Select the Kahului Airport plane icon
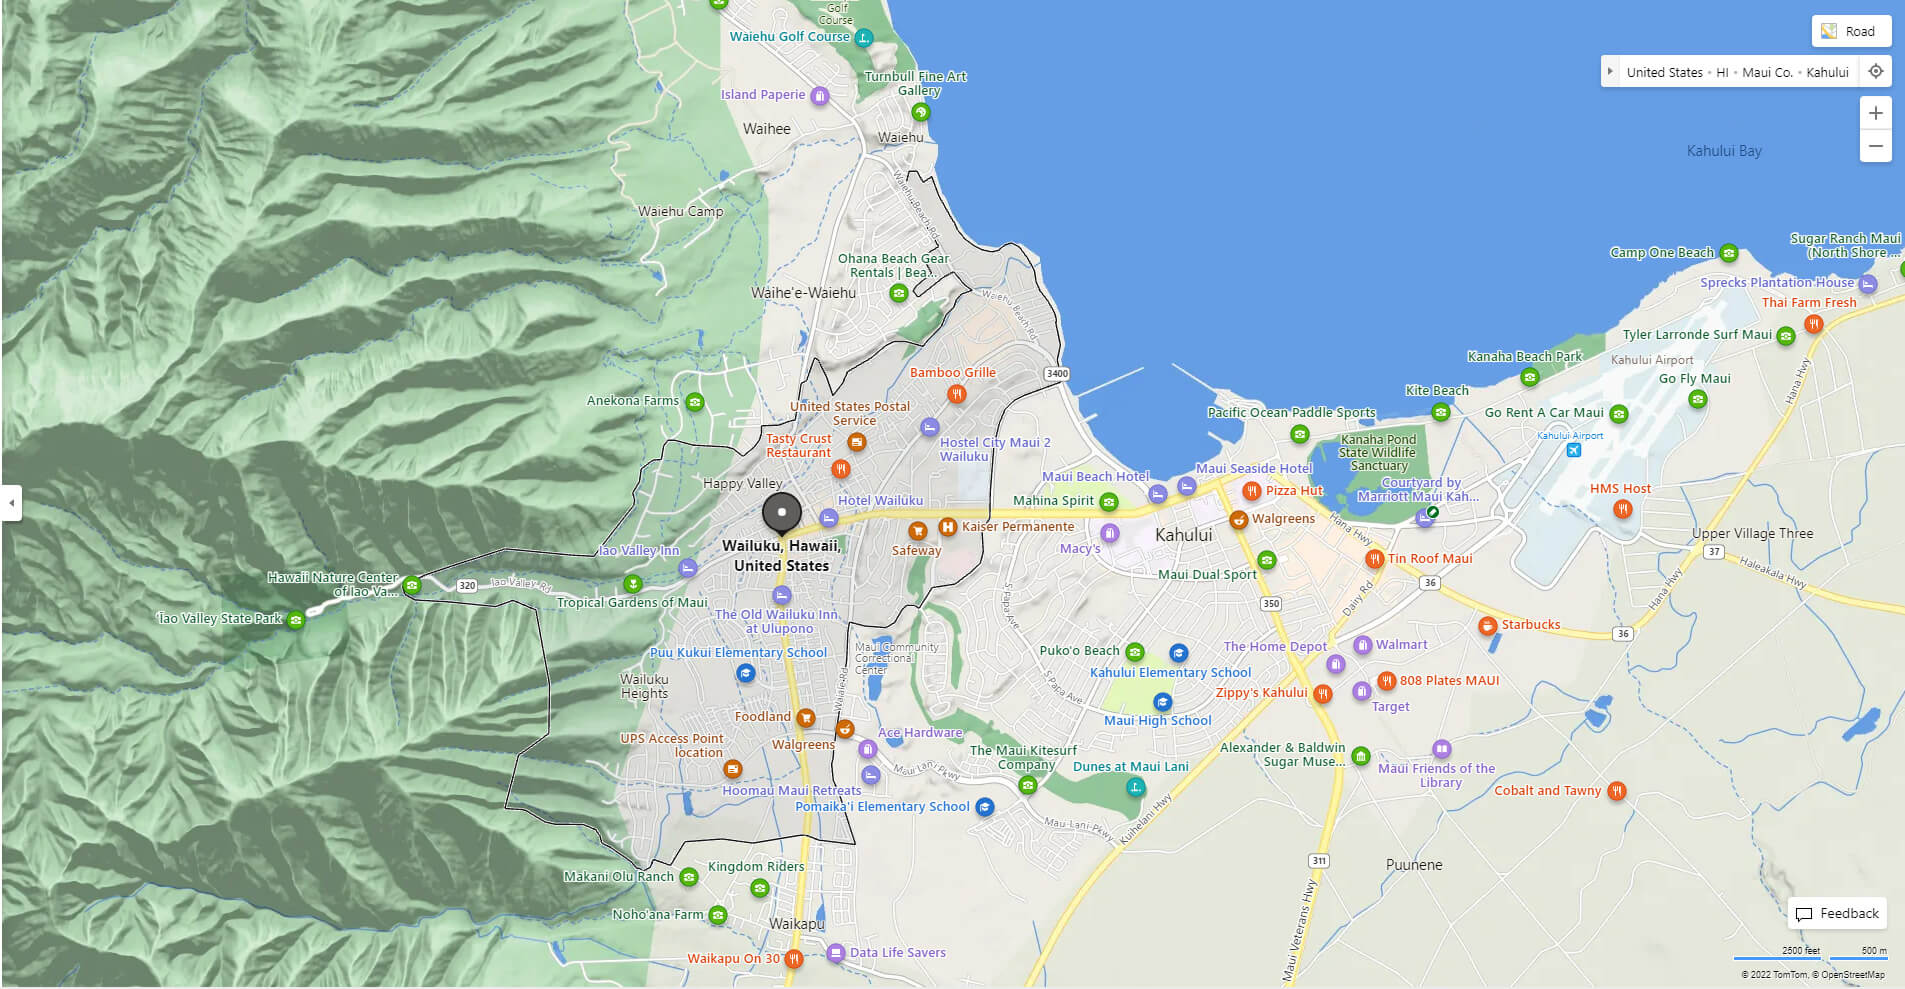Viewport: 1905px width, 989px height. click(x=1574, y=451)
